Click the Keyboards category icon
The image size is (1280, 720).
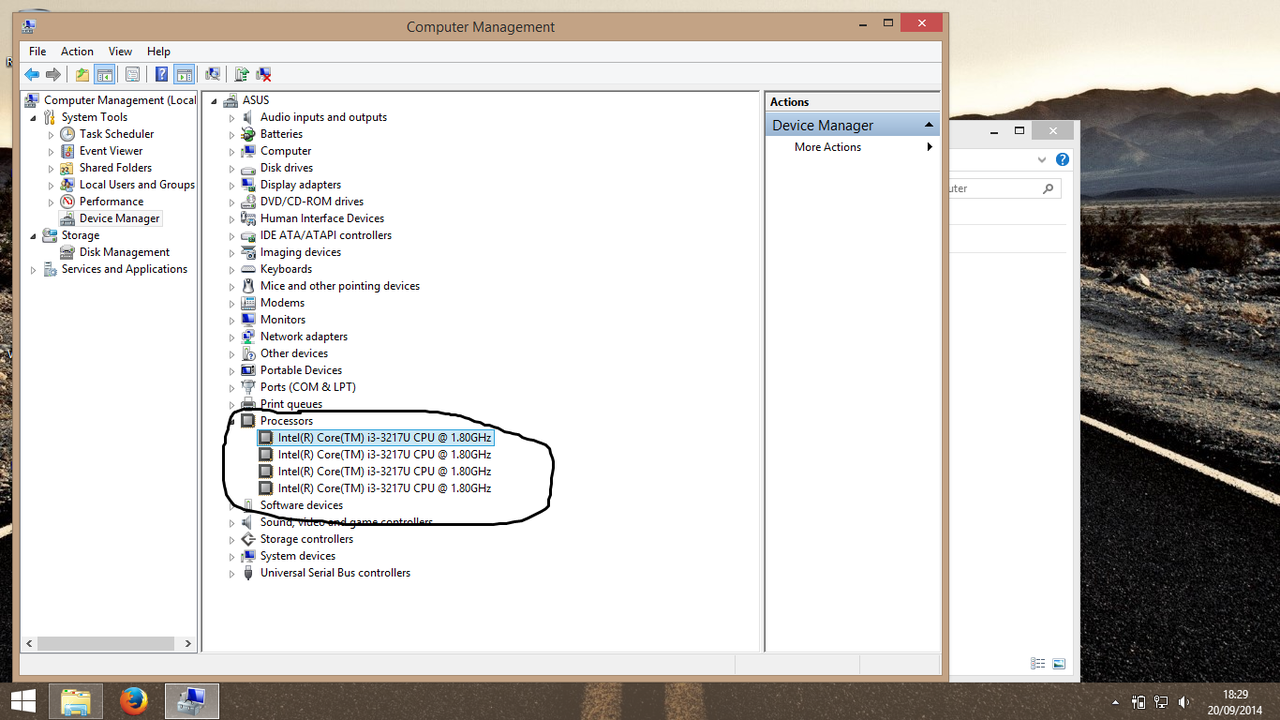point(248,269)
